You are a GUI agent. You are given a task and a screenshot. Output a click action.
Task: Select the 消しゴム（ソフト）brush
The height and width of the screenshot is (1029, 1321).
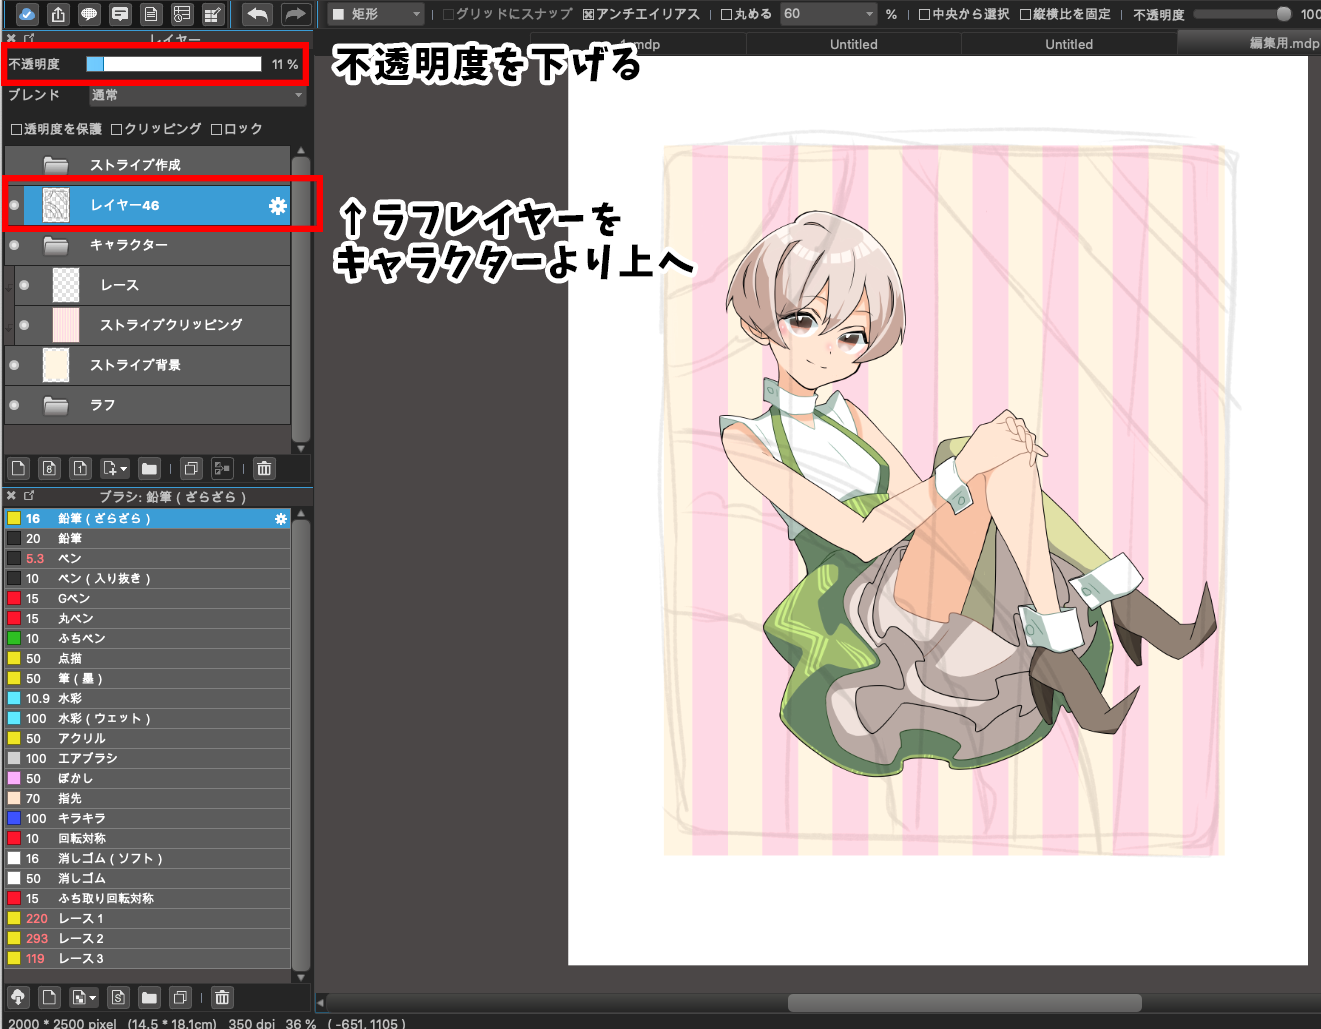point(109,858)
